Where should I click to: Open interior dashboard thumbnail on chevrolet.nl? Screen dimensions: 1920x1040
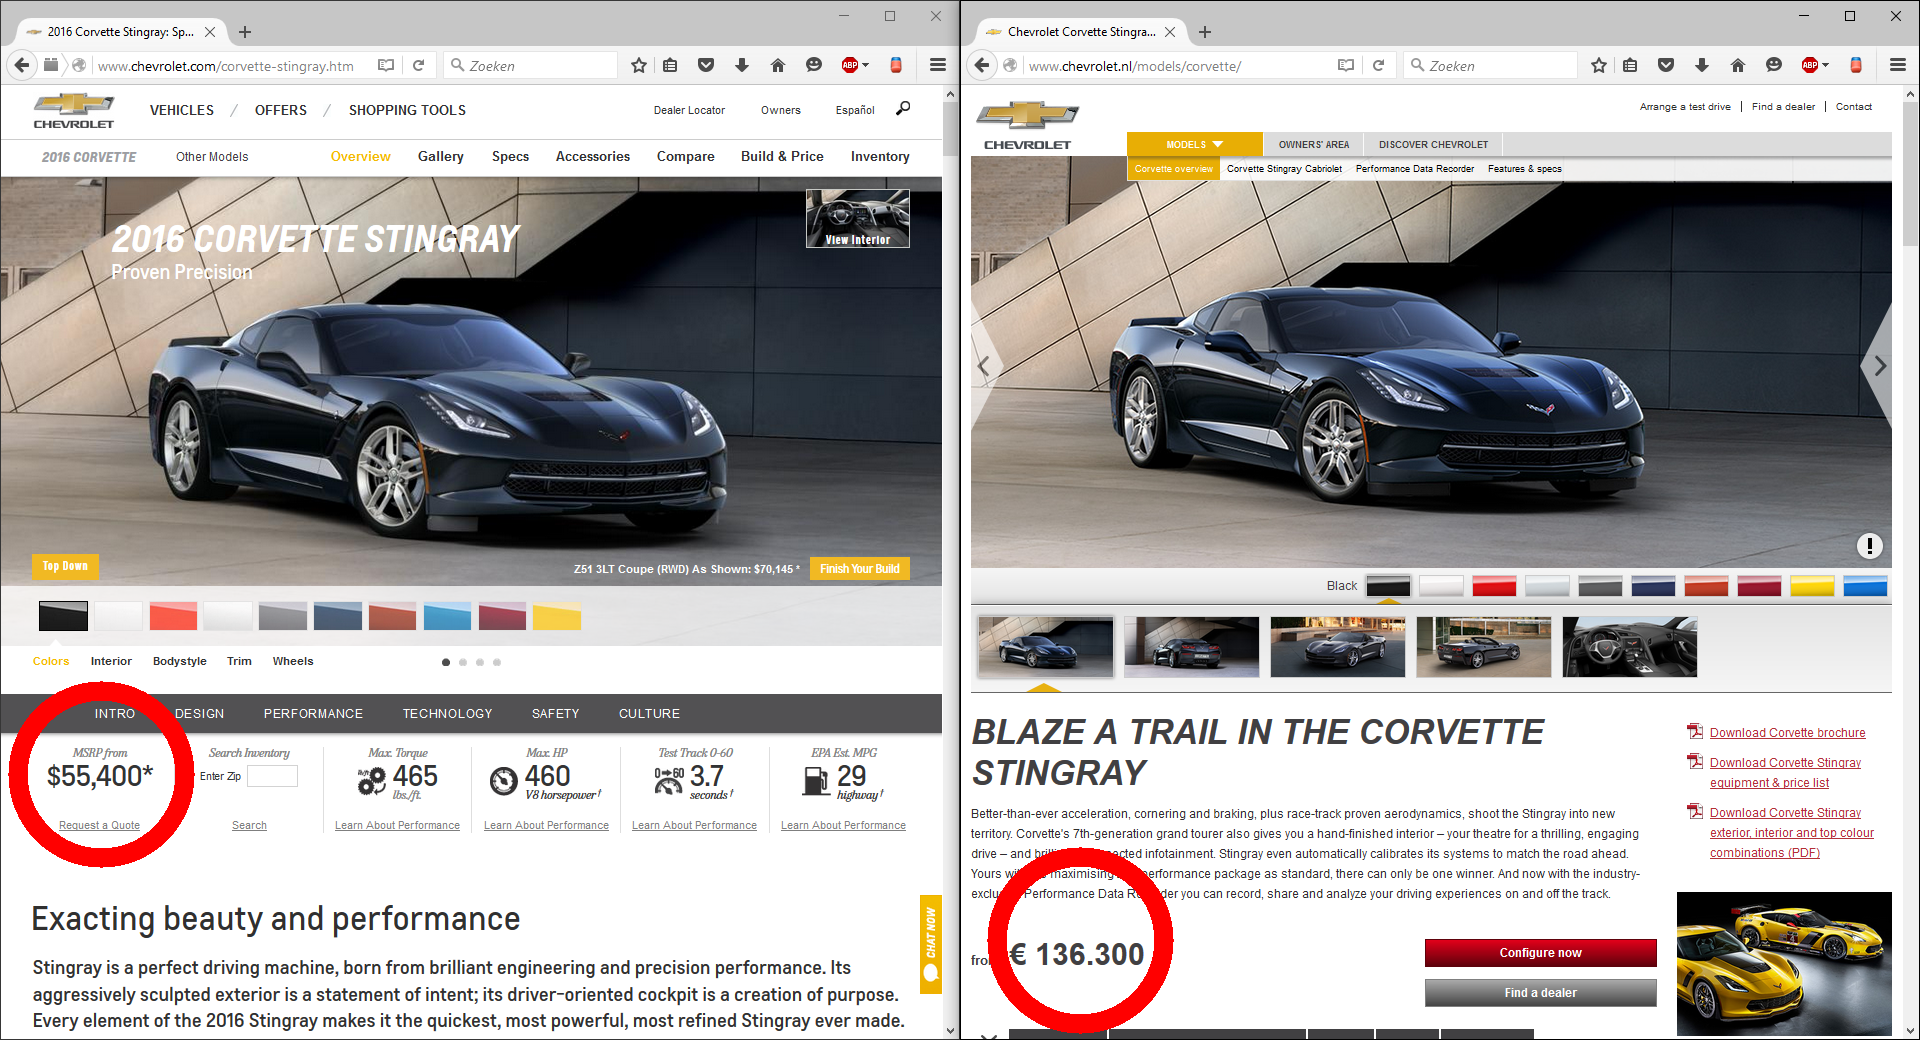(1630, 647)
